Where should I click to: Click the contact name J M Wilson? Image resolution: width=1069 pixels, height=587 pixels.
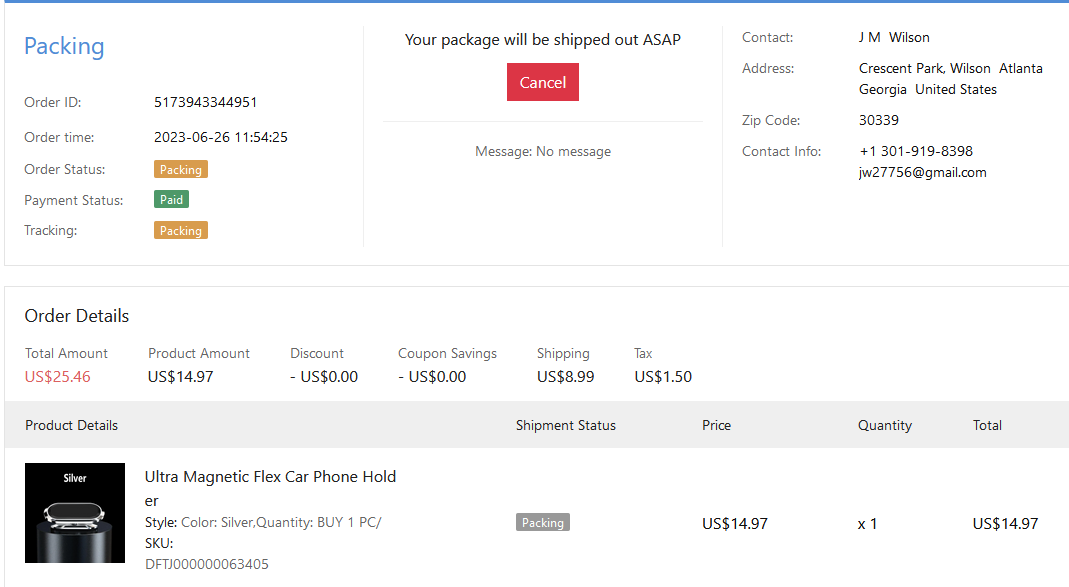click(894, 37)
